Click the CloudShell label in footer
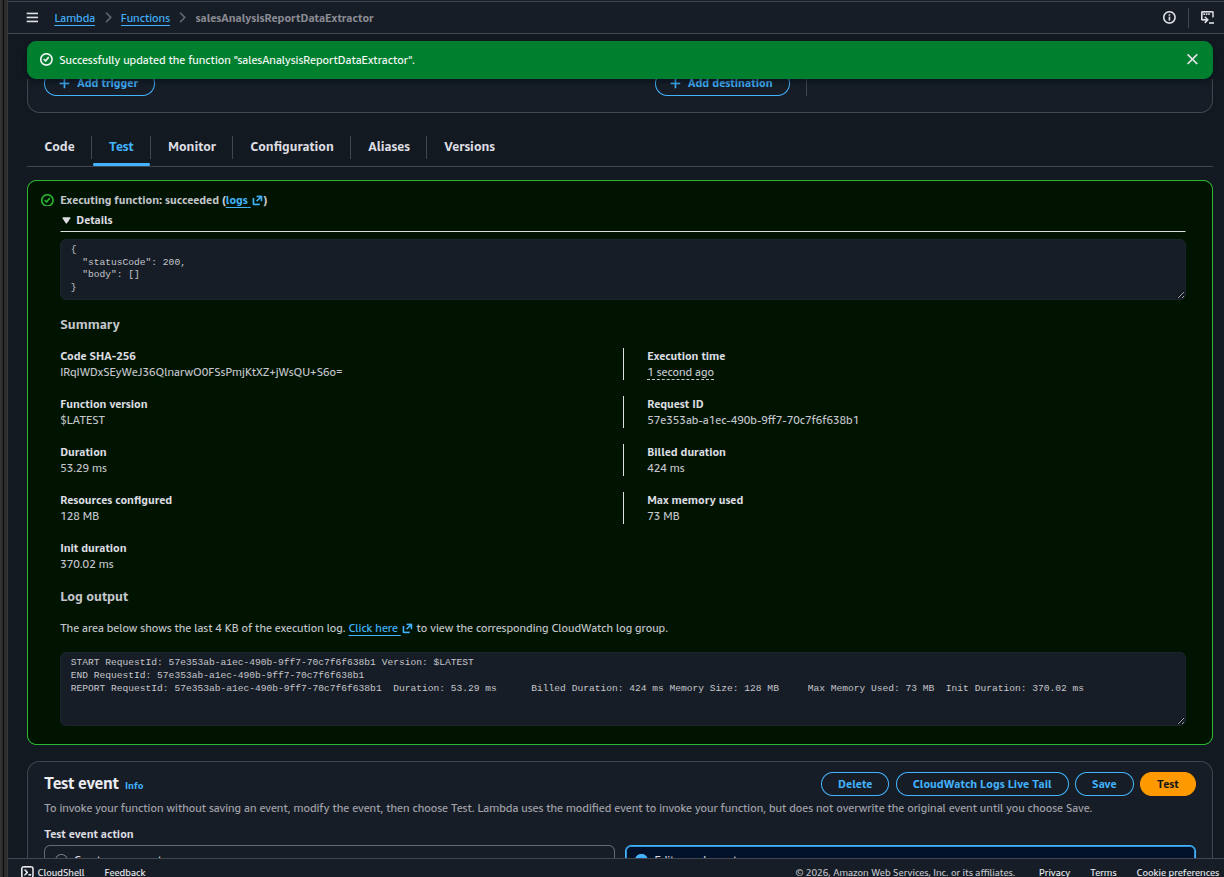Image resolution: width=1224 pixels, height=877 pixels. coord(61,872)
